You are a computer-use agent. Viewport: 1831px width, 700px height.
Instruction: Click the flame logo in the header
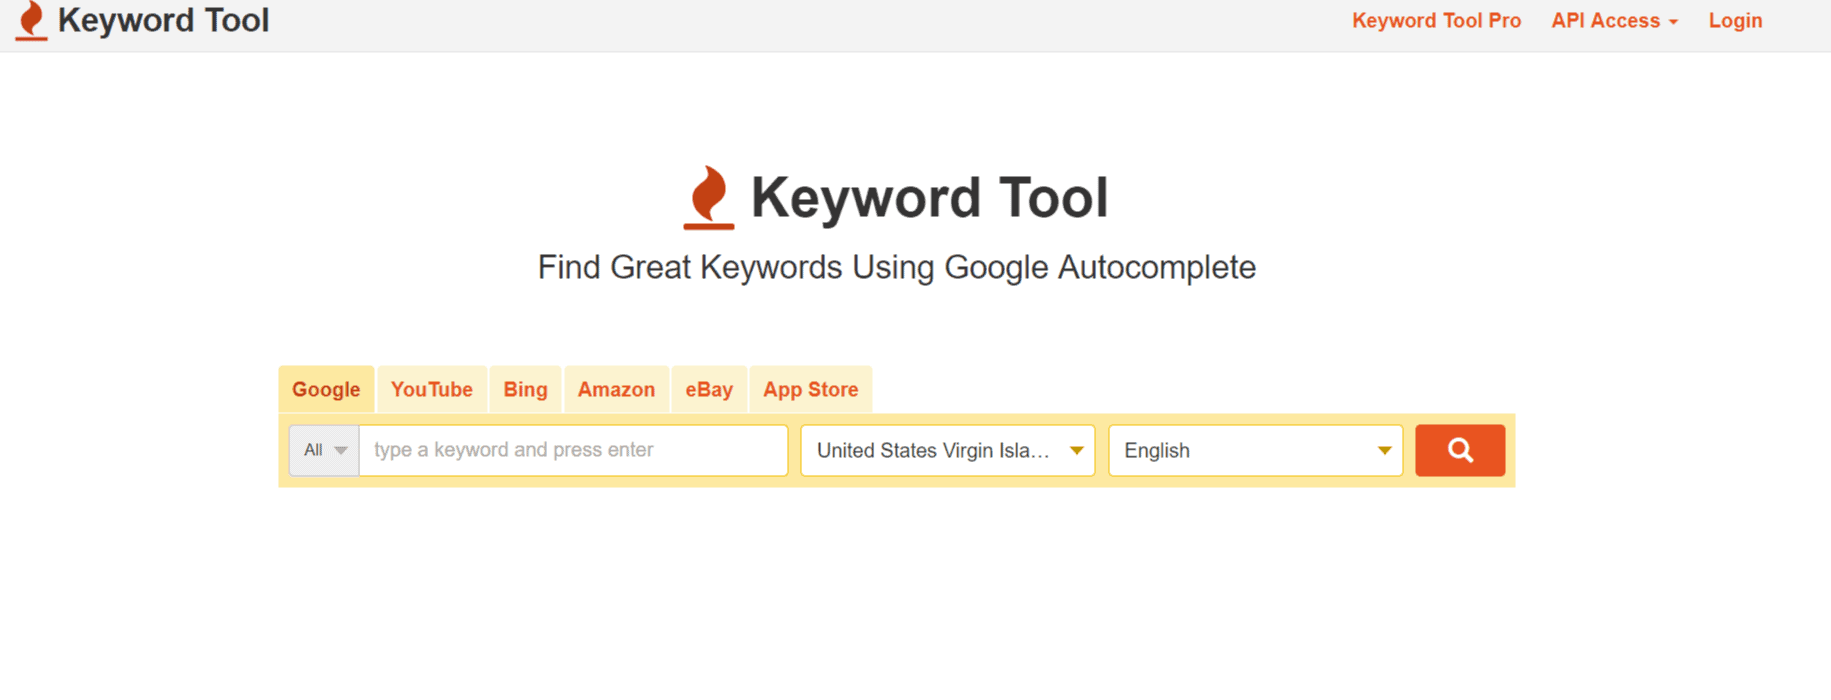tap(31, 21)
